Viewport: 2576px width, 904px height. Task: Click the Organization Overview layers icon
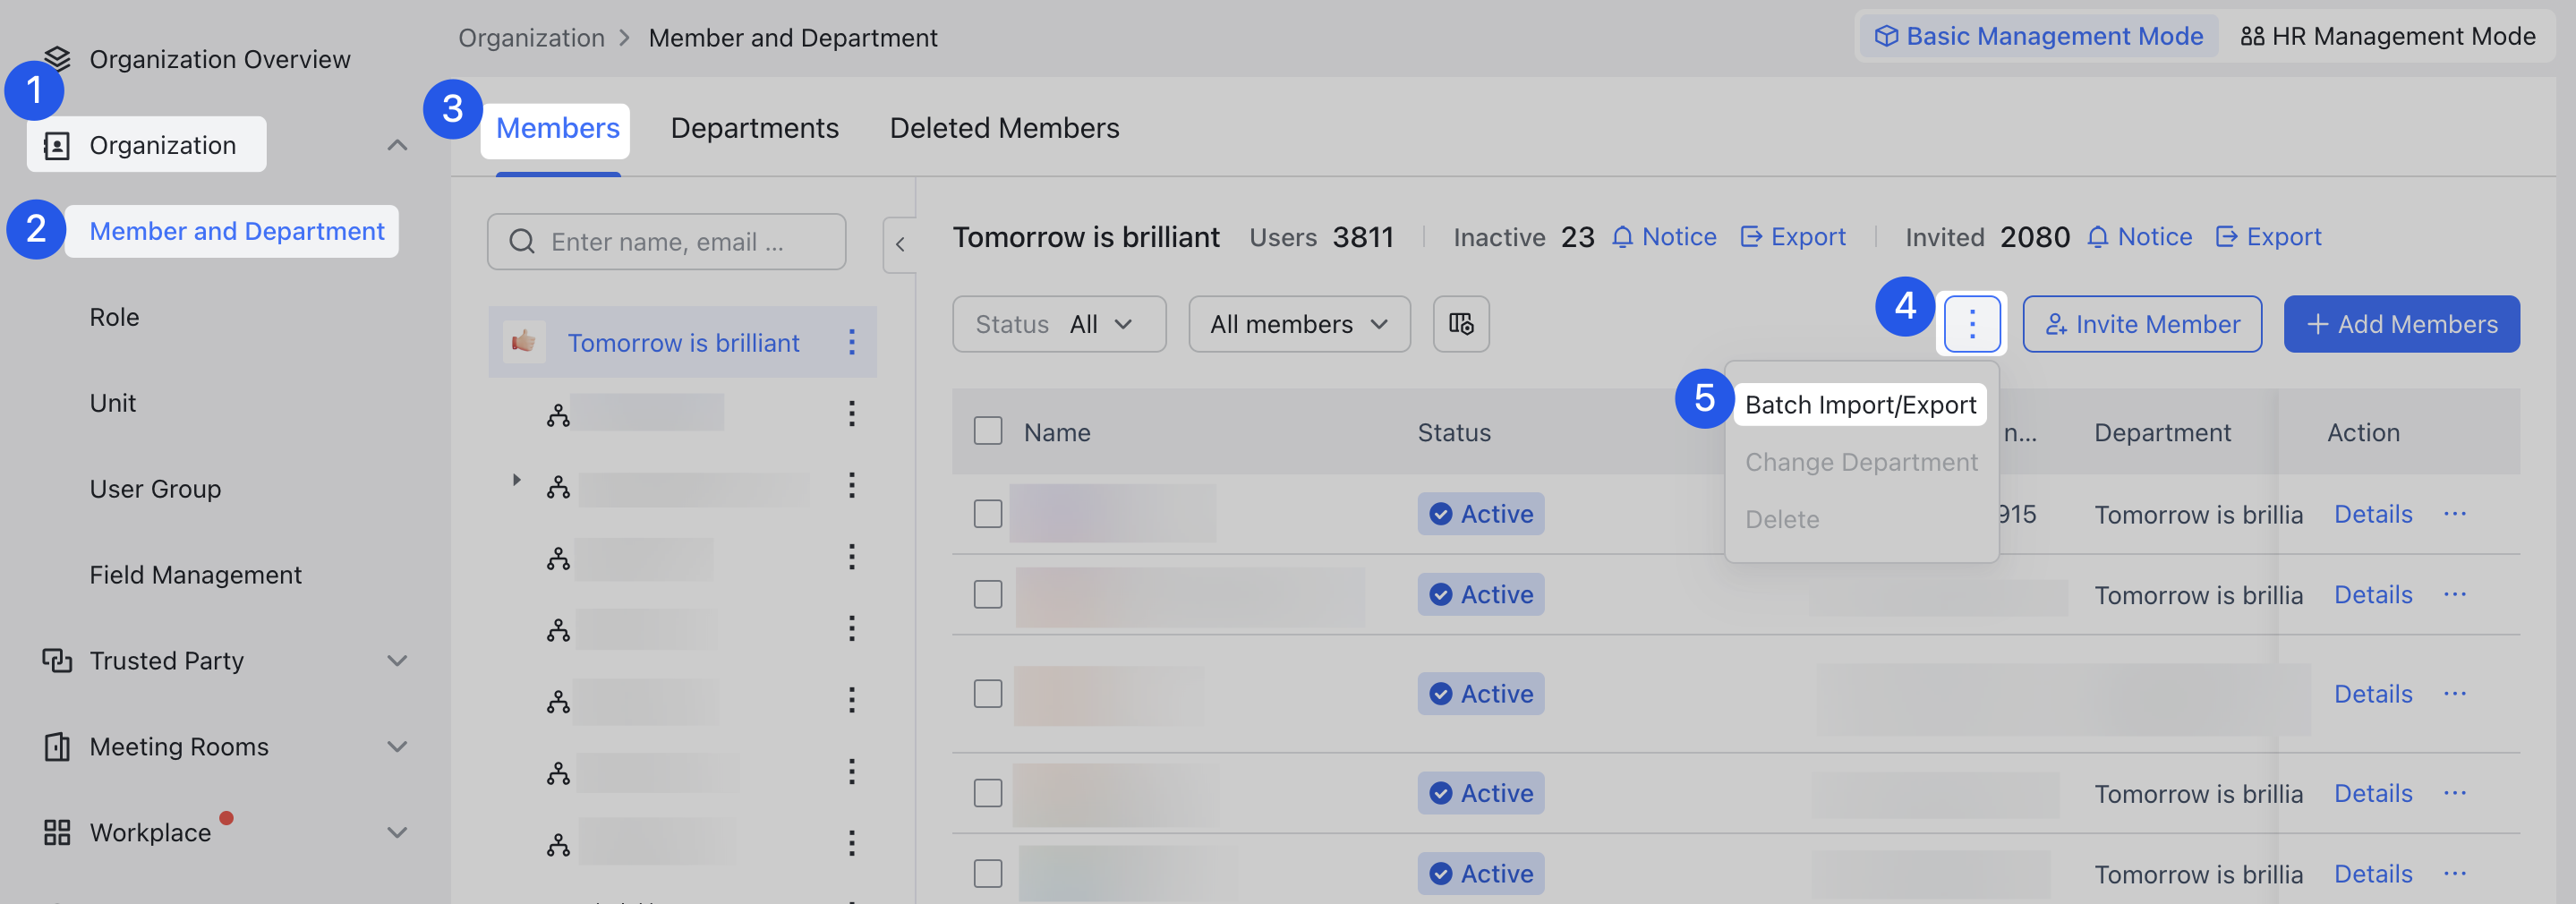59,58
